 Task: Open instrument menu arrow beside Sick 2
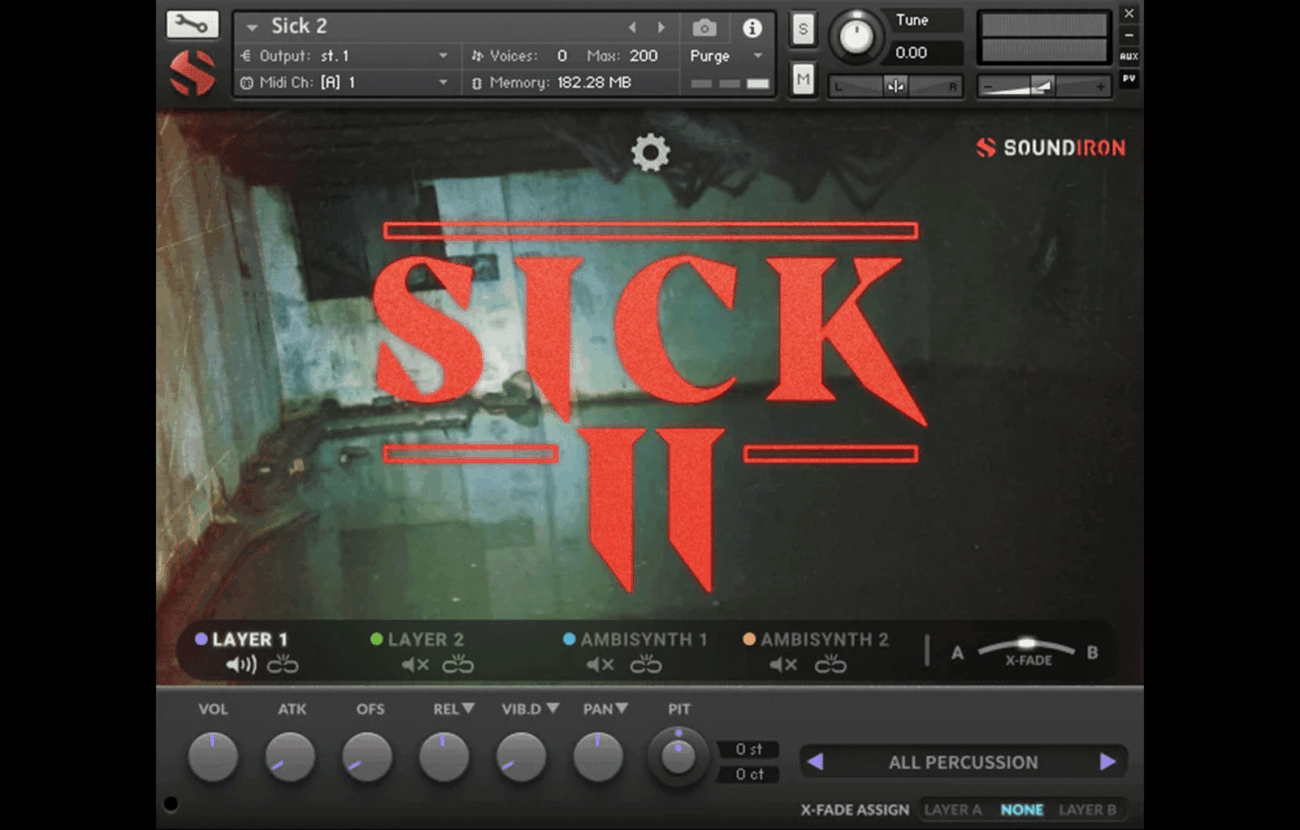[252, 27]
